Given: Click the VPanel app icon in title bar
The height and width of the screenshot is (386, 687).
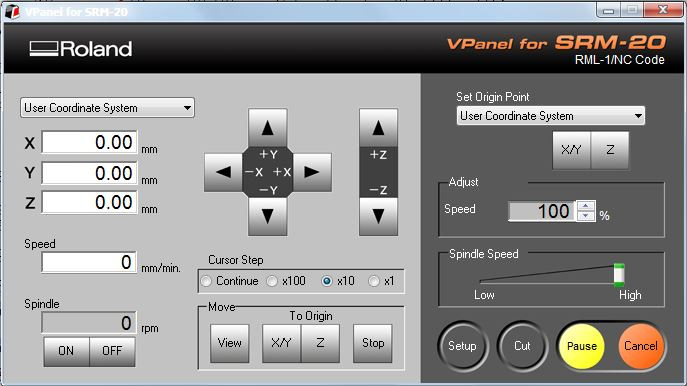Looking at the screenshot, I should pyautogui.click(x=12, y=11).
